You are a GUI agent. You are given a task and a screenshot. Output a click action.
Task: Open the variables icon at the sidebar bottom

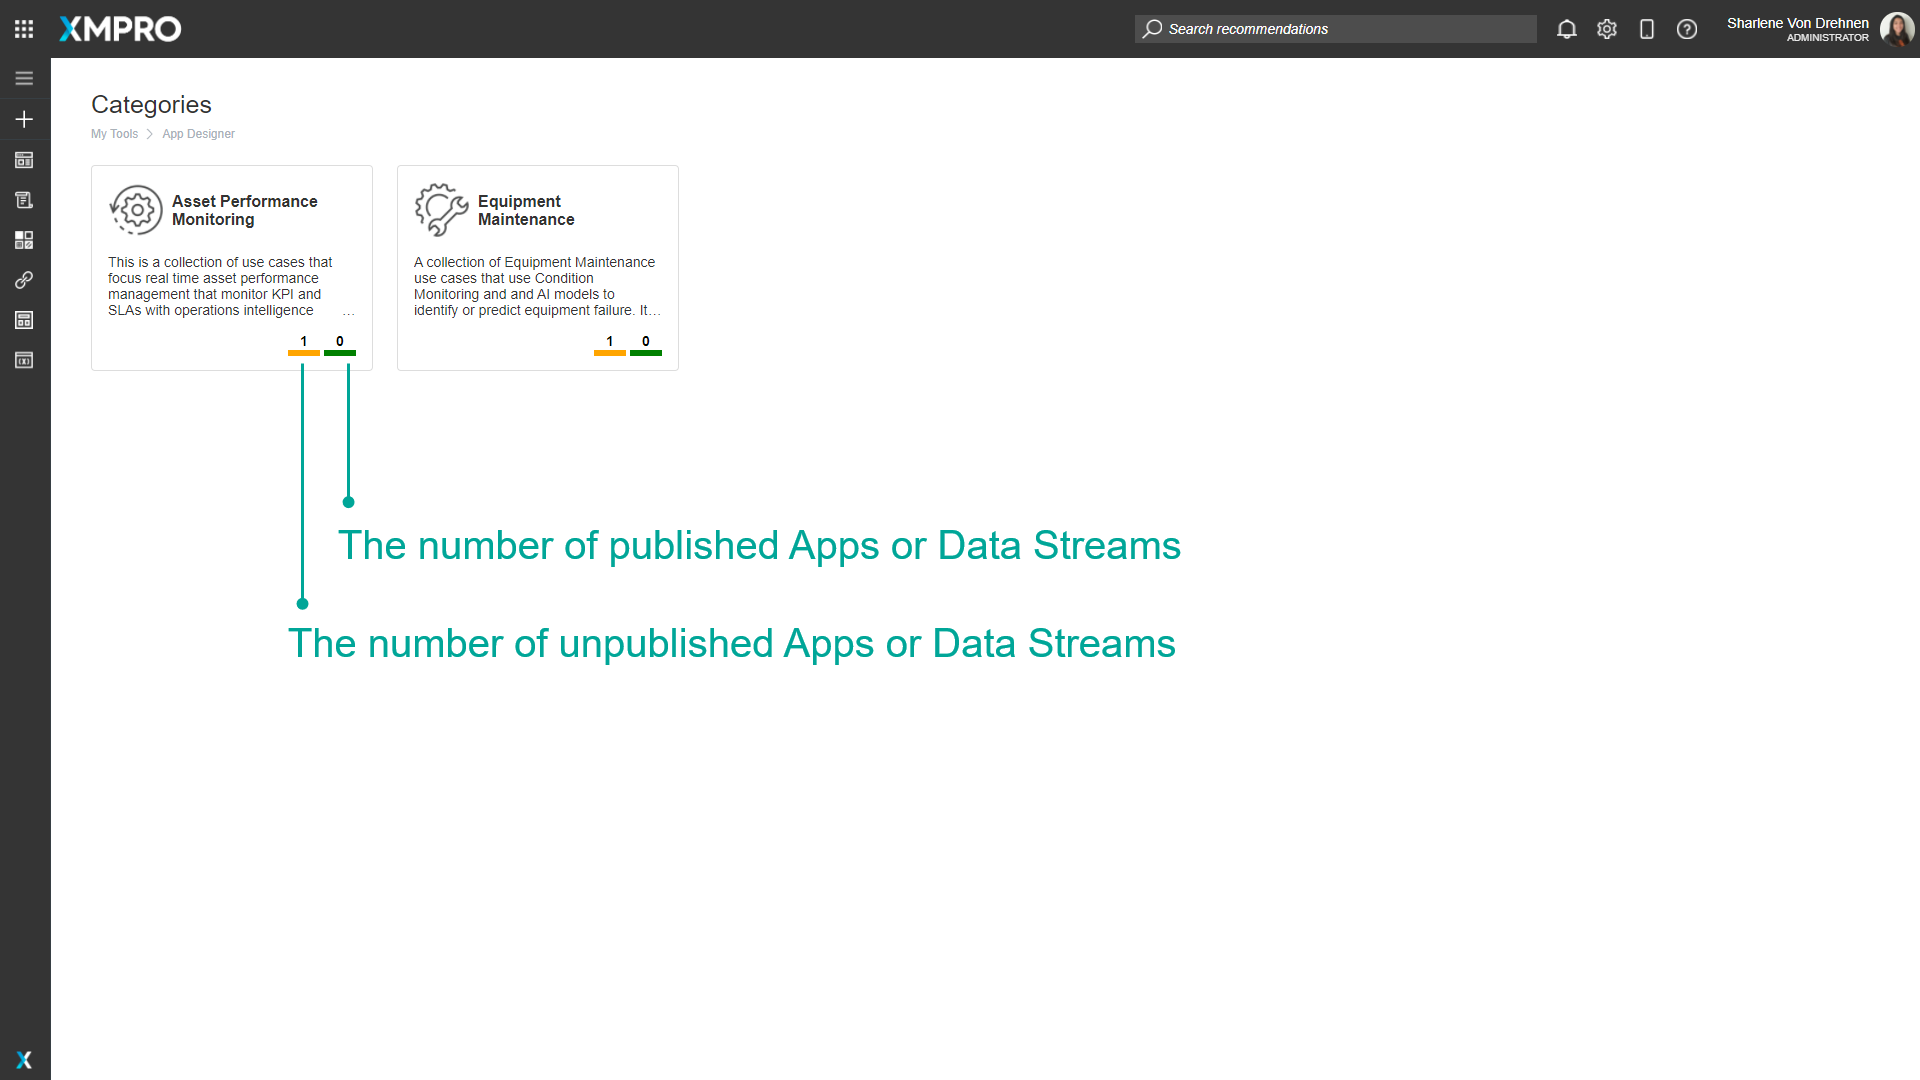coord(24,360)
